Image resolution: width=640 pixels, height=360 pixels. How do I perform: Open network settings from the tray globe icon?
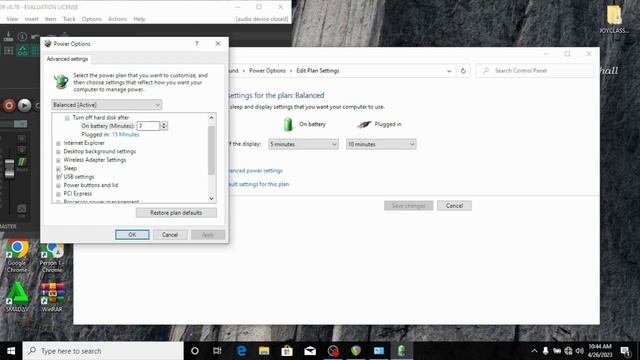(568, 351)
